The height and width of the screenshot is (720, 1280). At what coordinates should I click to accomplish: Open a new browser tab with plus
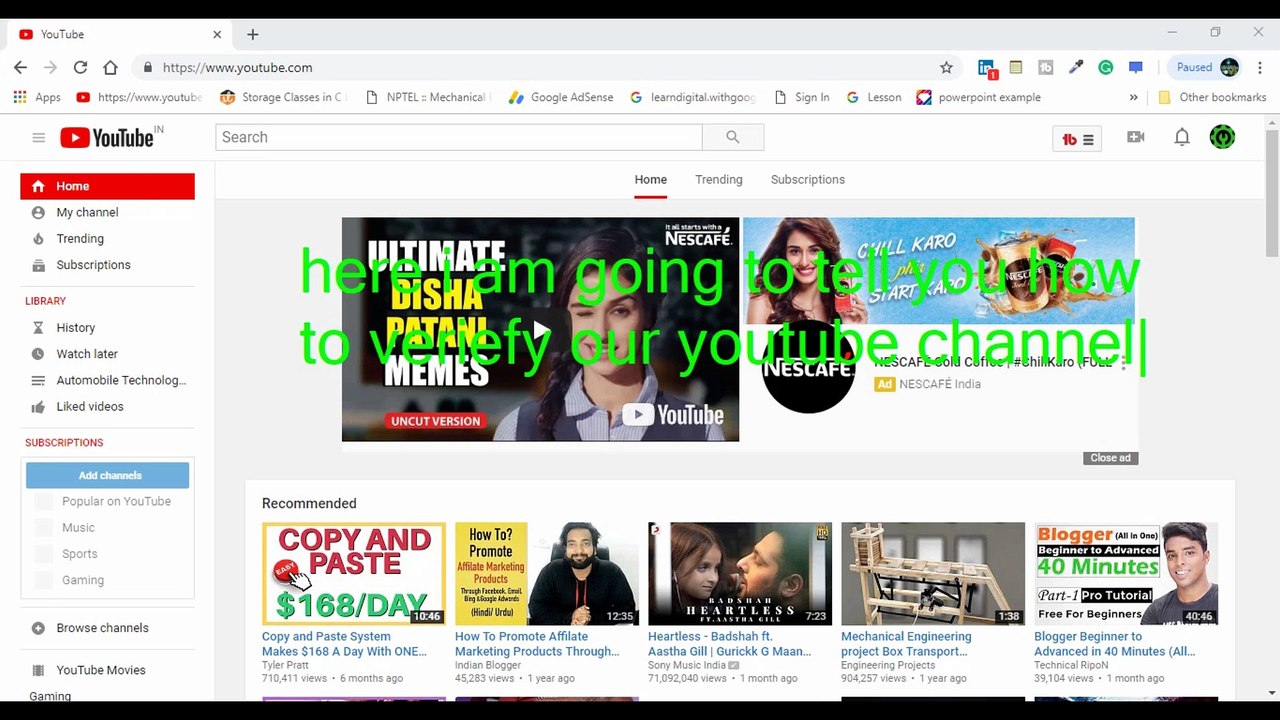252,34
